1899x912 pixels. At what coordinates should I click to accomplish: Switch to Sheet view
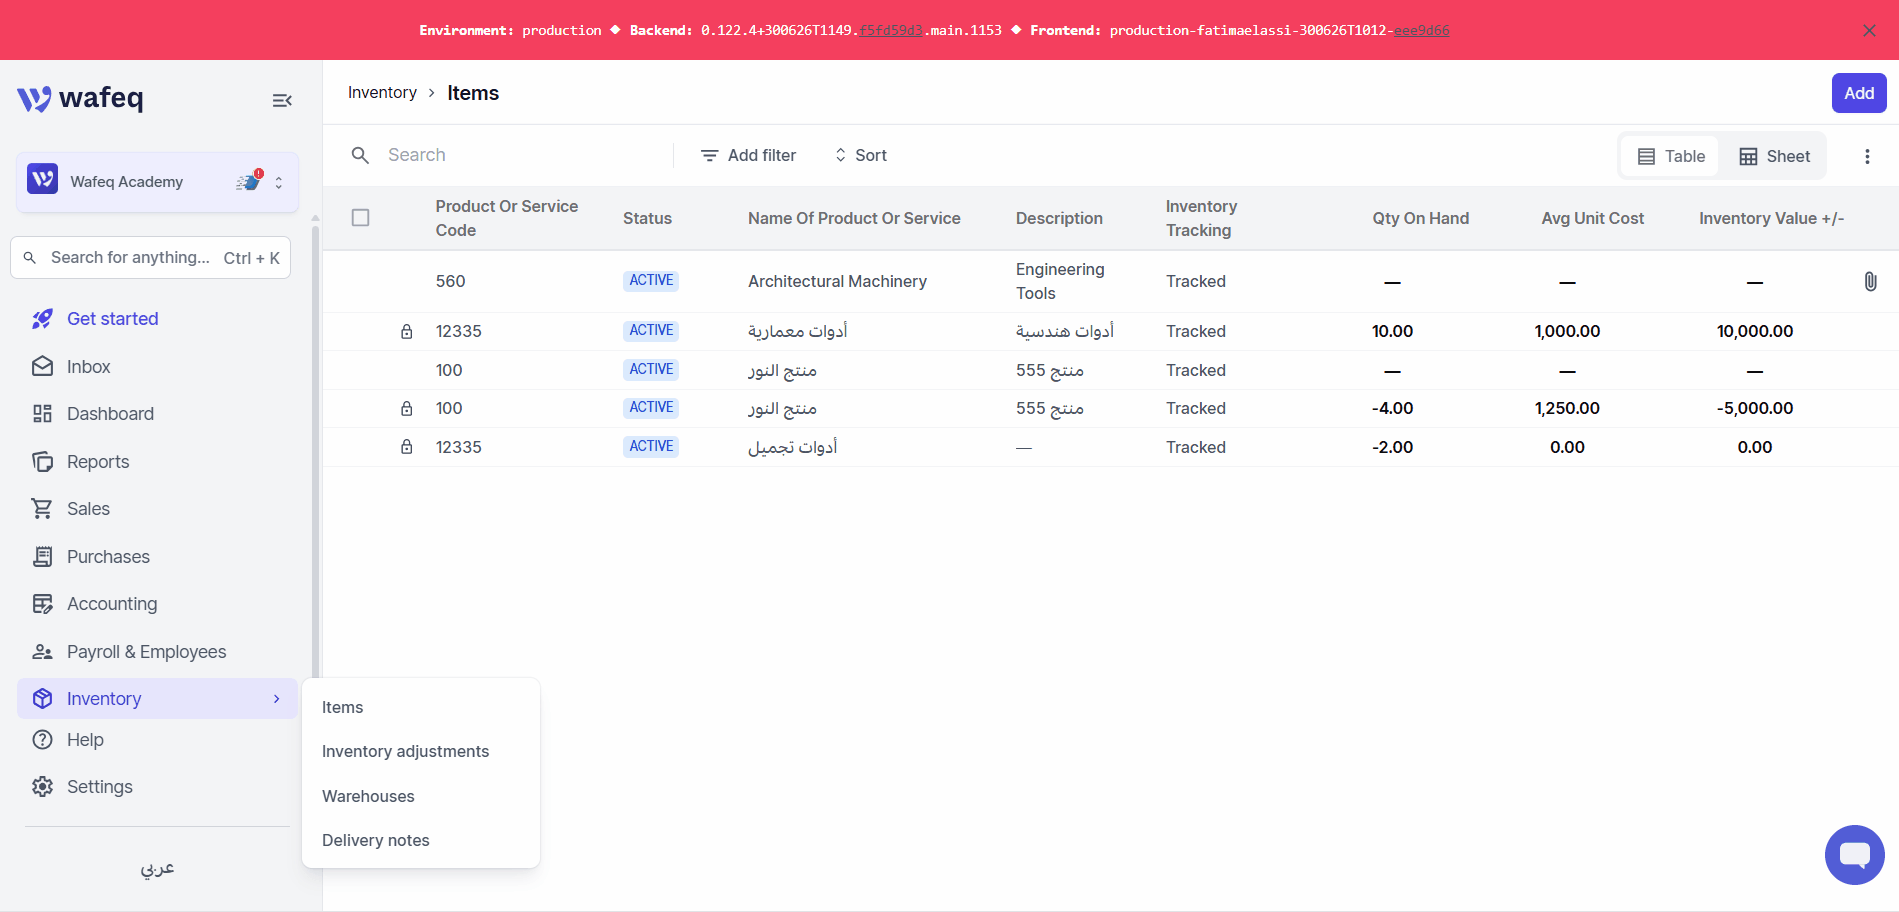coord(1774,156)
